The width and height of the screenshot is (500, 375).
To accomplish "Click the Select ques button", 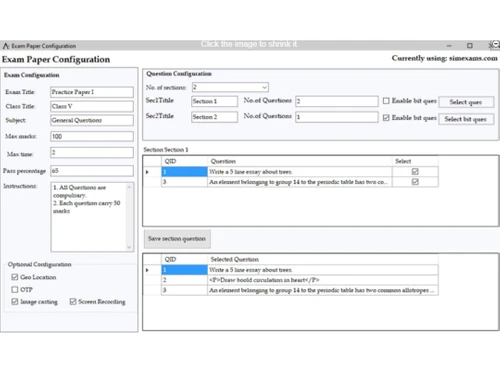I will (x=466, y=102).
